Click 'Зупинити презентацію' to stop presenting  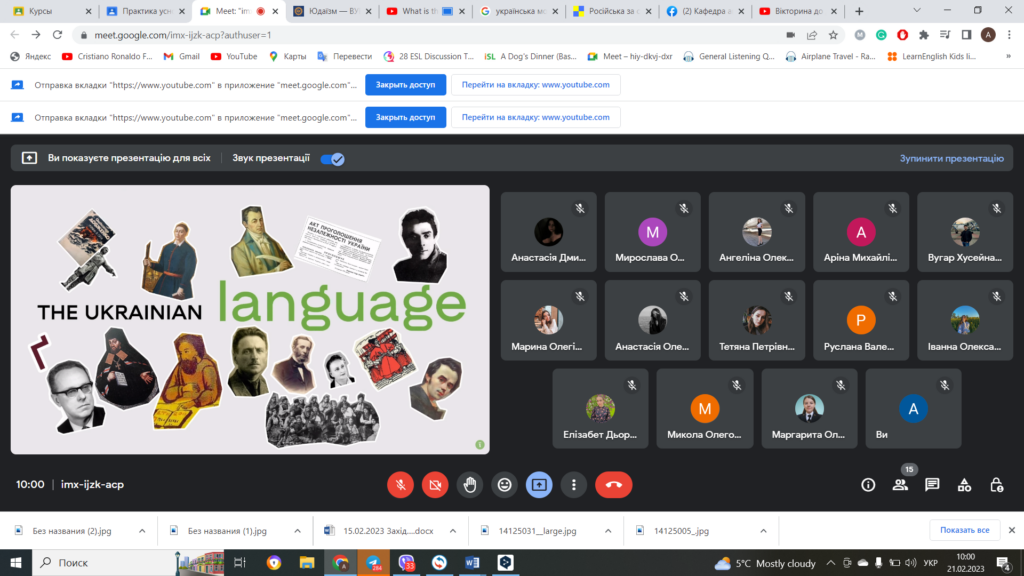tap(951, 158)
